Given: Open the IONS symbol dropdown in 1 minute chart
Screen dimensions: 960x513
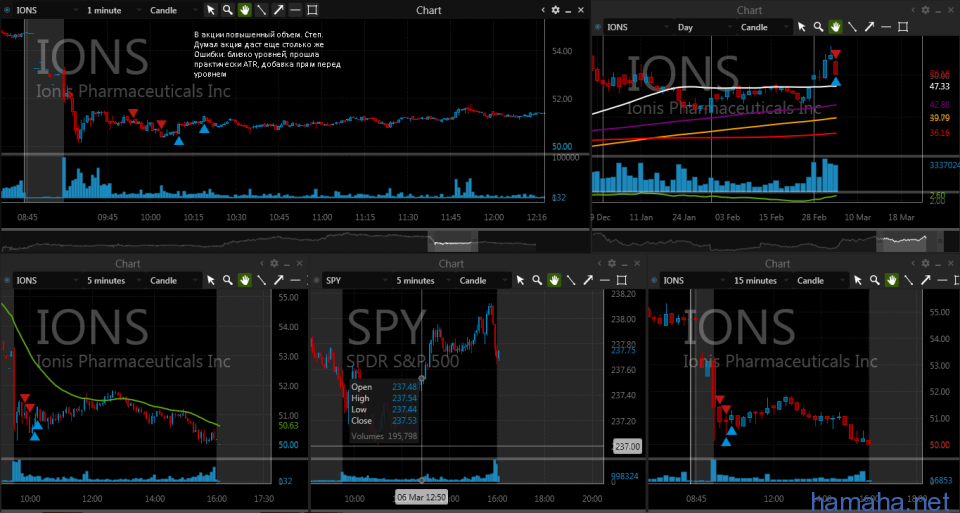Looking at the screenshot, I should click(47, 10).
